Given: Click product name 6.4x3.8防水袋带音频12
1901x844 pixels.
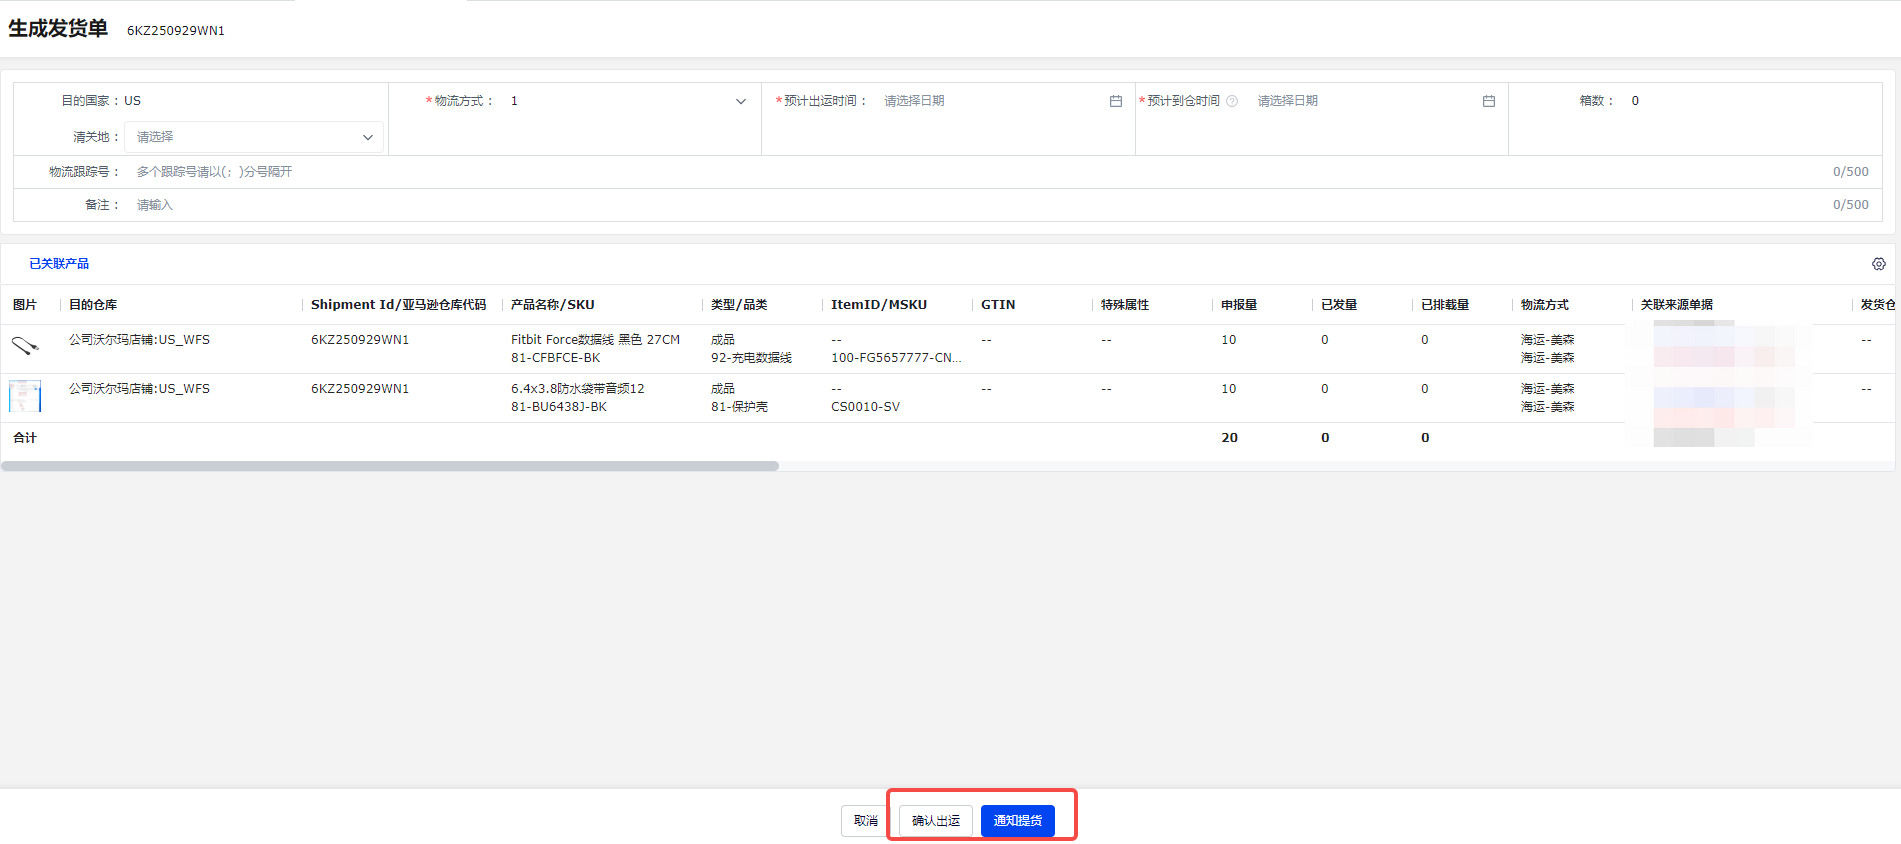Looking at the screenshot, I should point(578,389).
